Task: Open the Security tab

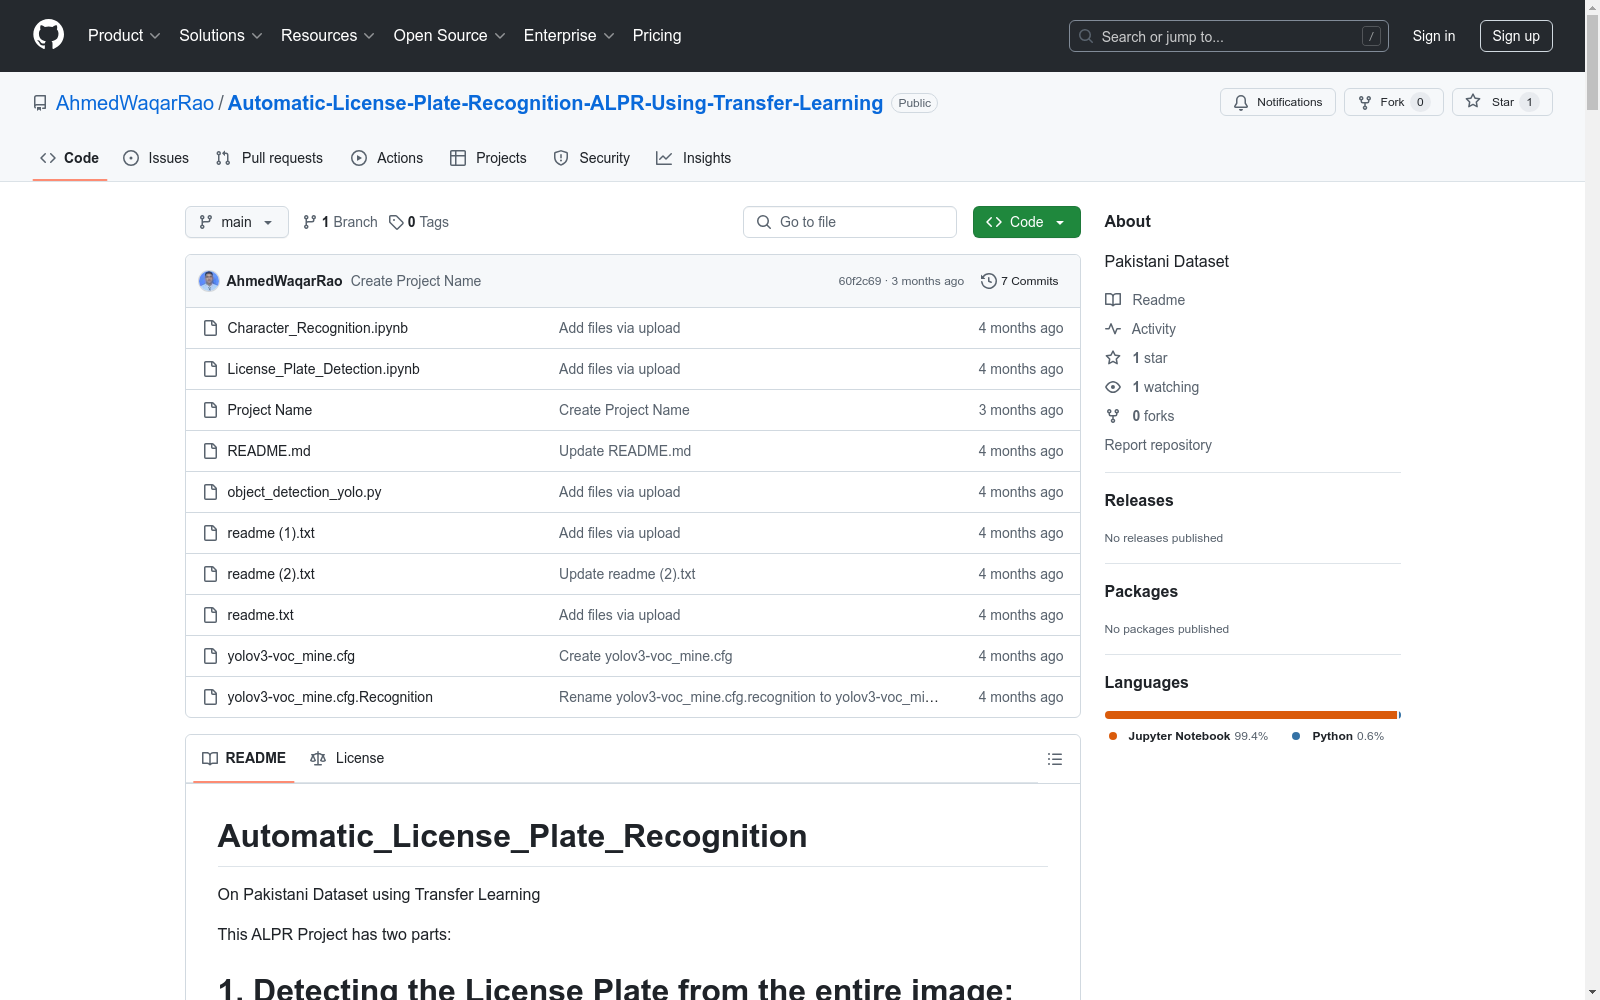Action: click(x=592, y=158)
